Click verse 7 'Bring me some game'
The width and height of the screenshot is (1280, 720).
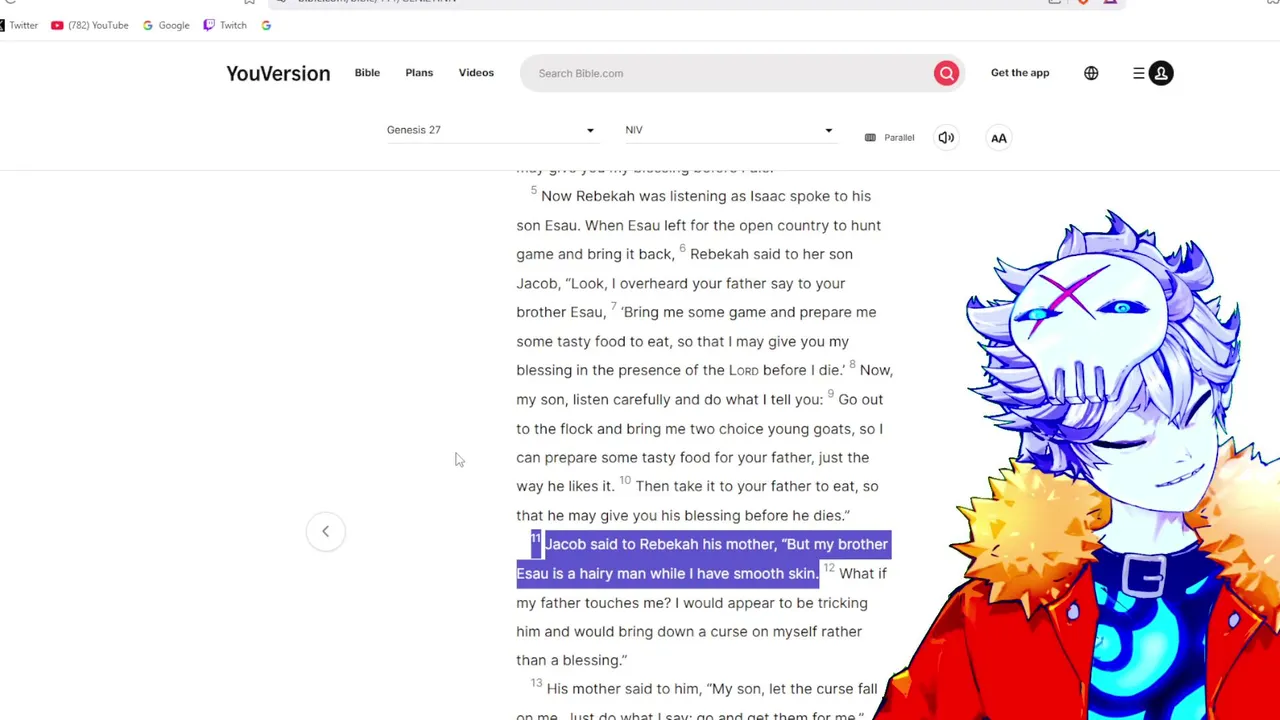[694, 312]
